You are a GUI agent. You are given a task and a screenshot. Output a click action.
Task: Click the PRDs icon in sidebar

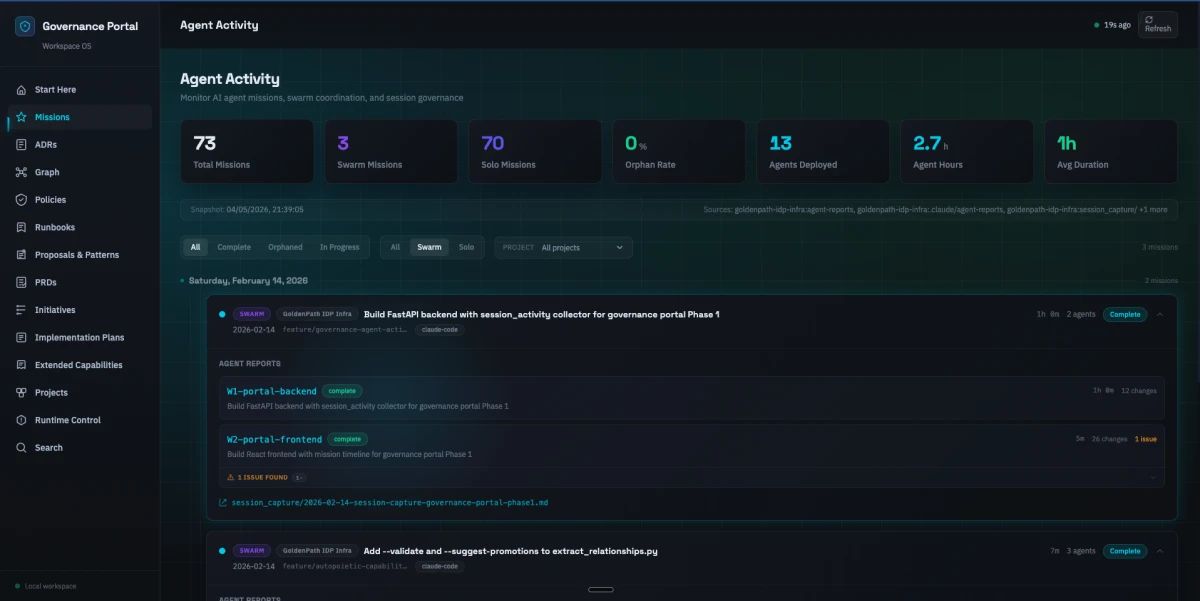(x=21, y=282)
